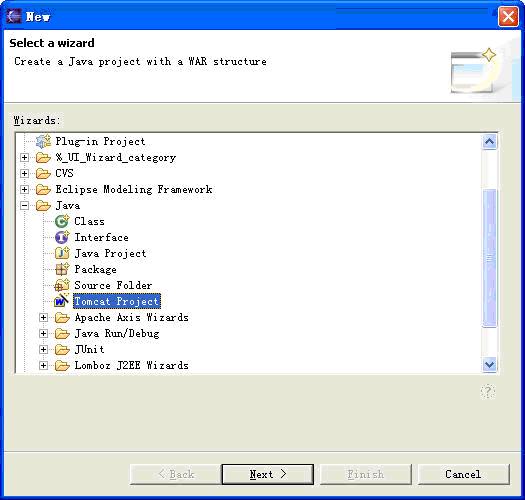Click the Next button
This screenshot has width=525, height=500.
coord(268,474)
